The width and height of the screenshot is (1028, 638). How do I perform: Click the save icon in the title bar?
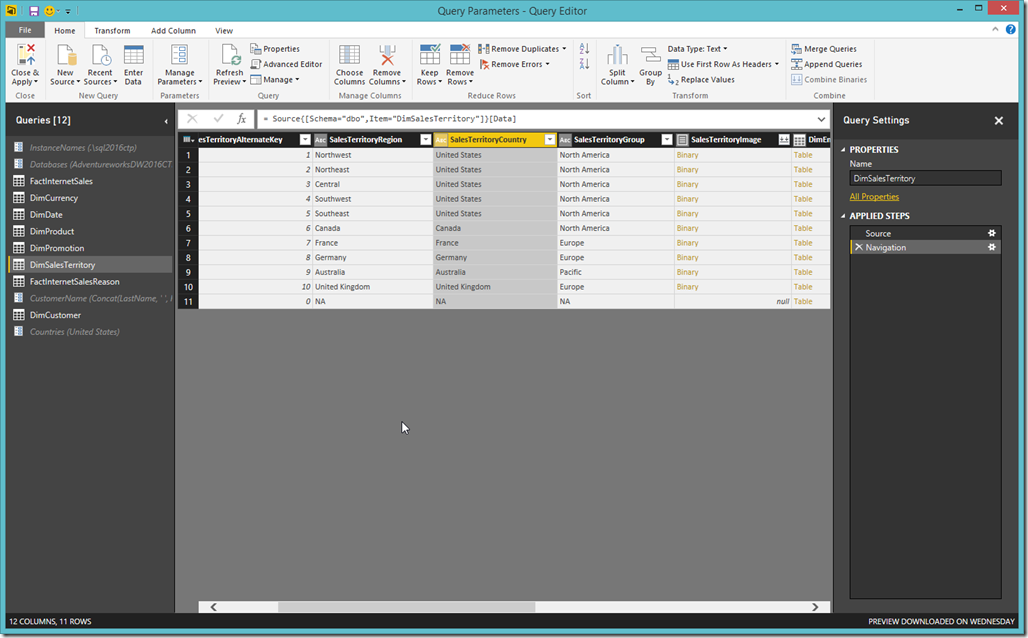[34, 11]
